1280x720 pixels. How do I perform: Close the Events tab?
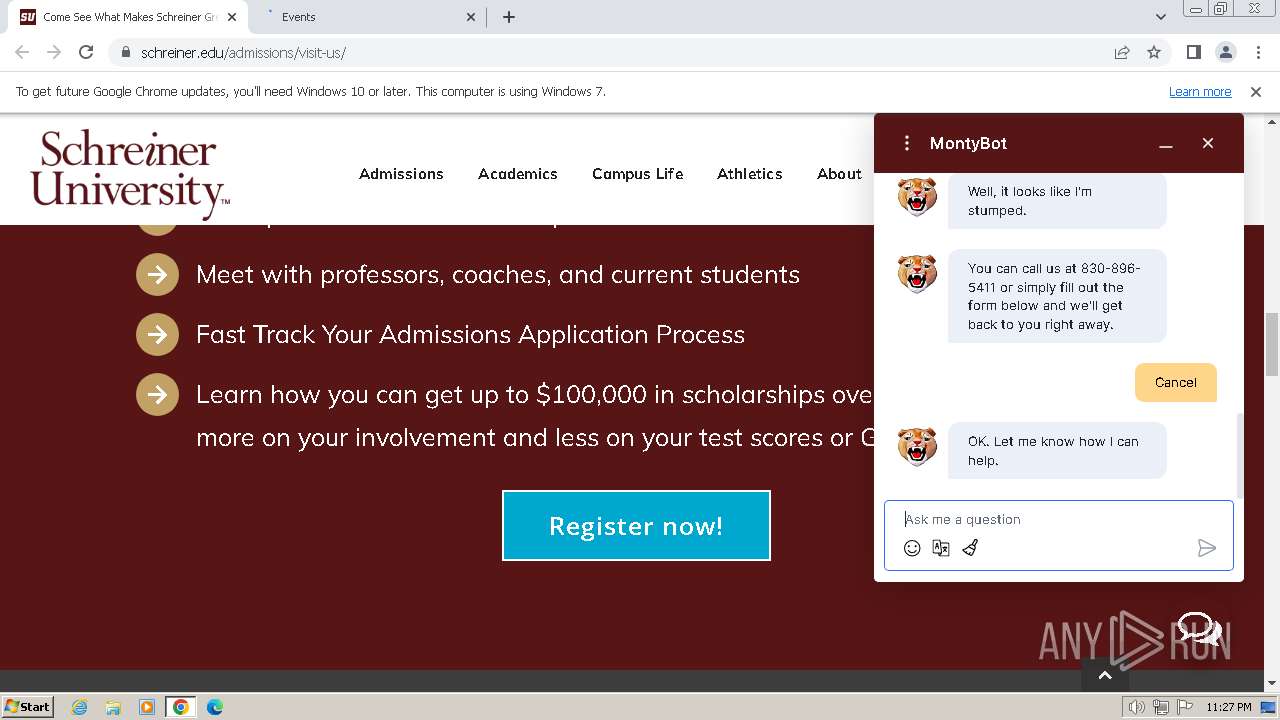pyautogui.click(x=472, y=17)
